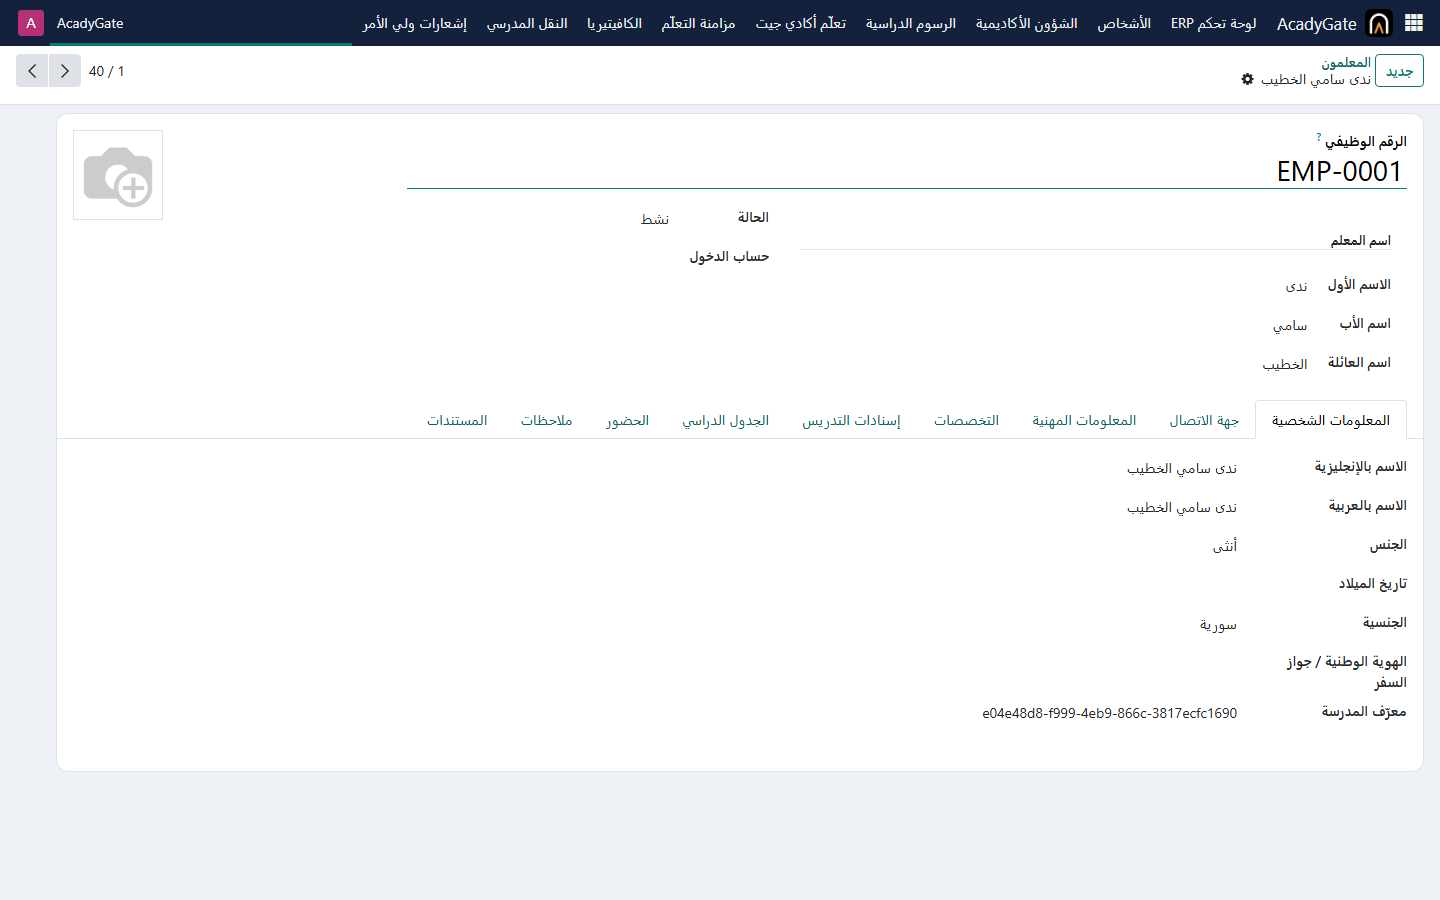Switch to the الجدول الدراسي tab
This screenshot has width=1440, height=900.
click(x=726, y=420)
